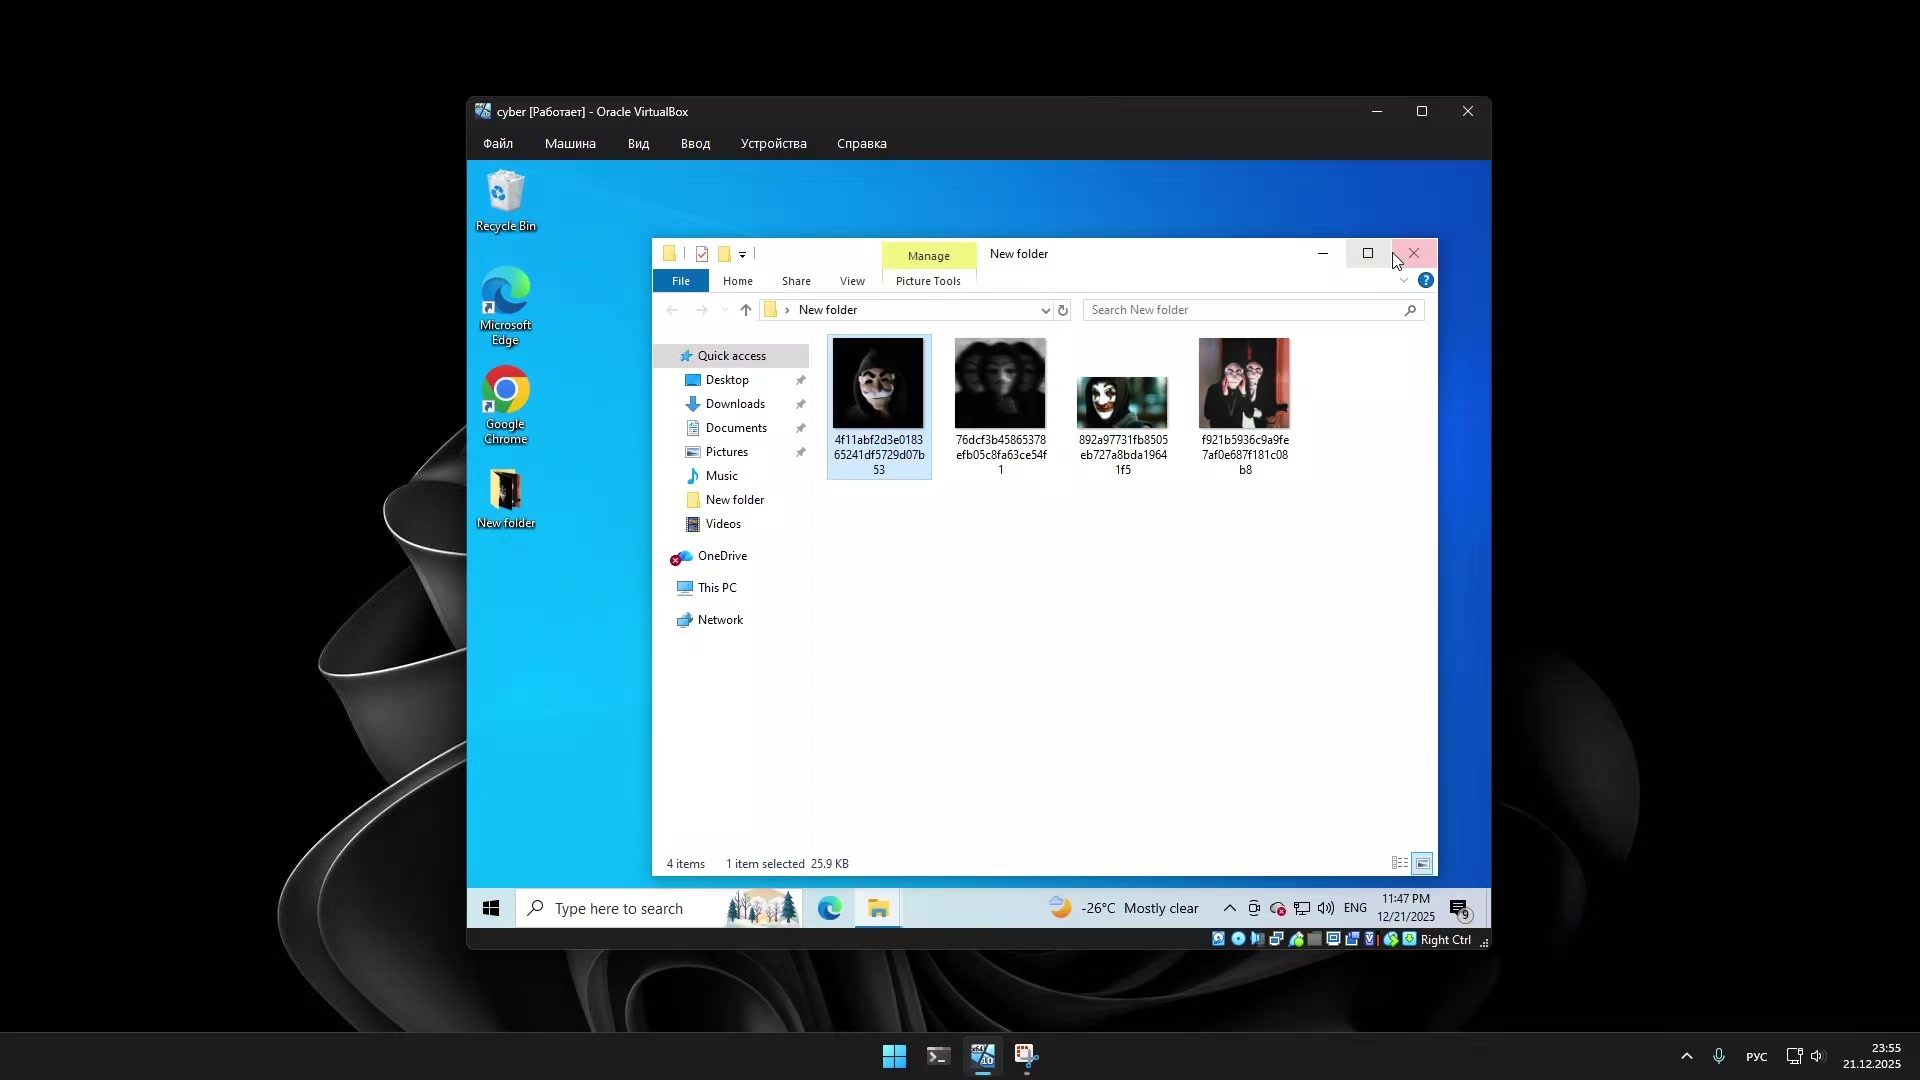Open the guest notification center icon

(x=1460, y=909)
